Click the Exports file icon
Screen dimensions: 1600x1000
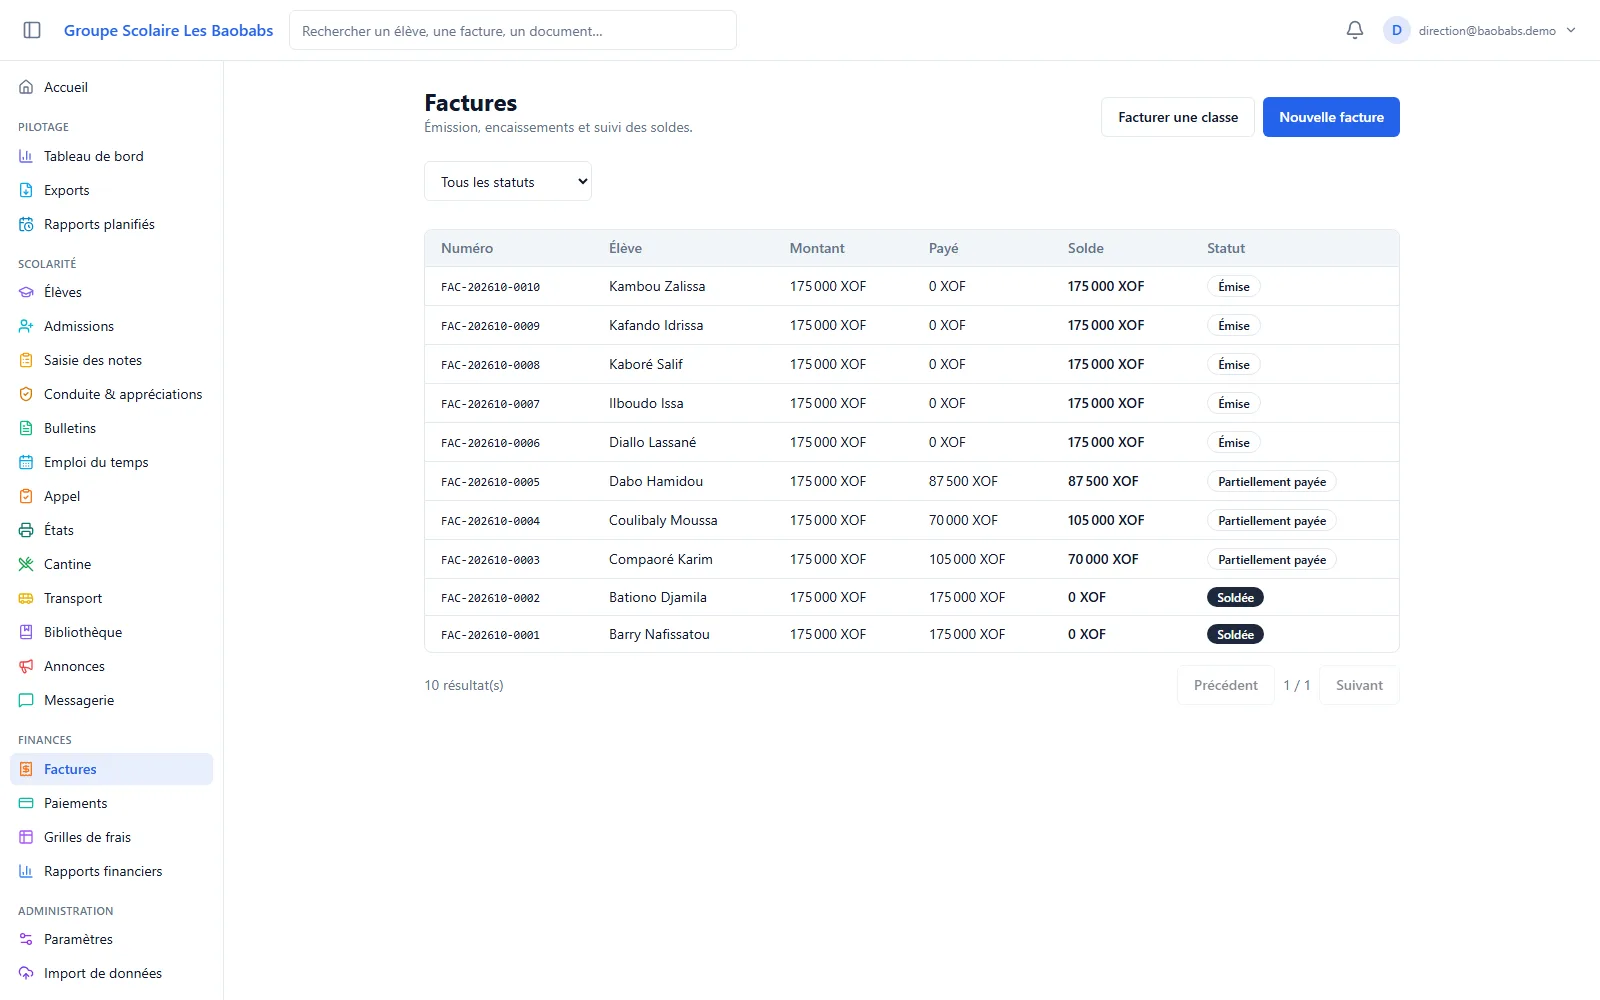pos(26,190)
